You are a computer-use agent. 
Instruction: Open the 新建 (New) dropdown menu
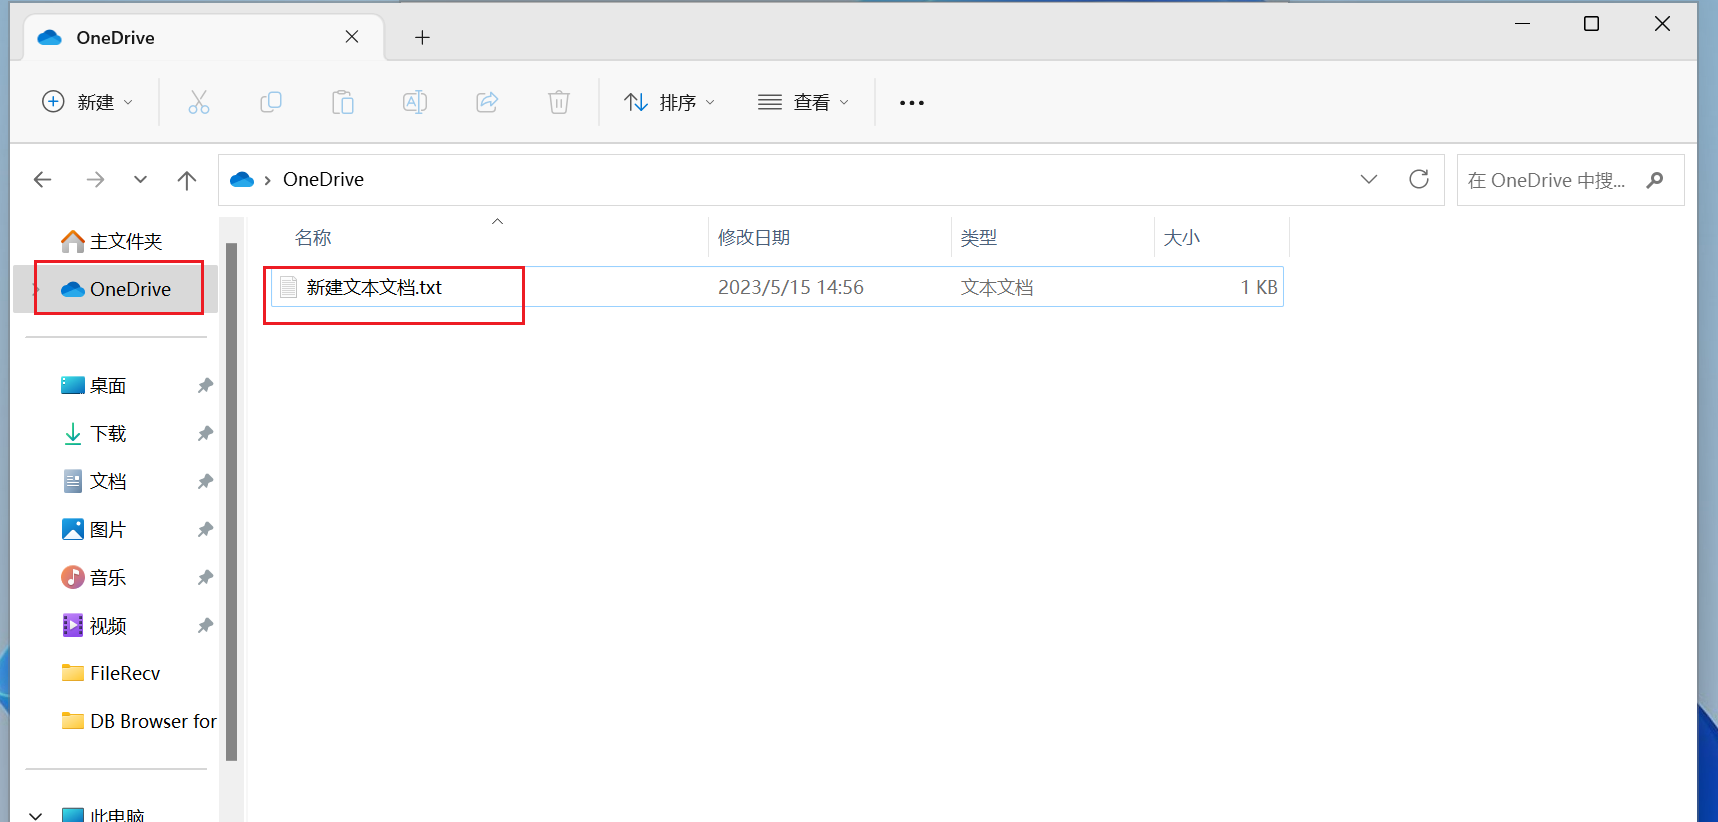tap(87, 102)
